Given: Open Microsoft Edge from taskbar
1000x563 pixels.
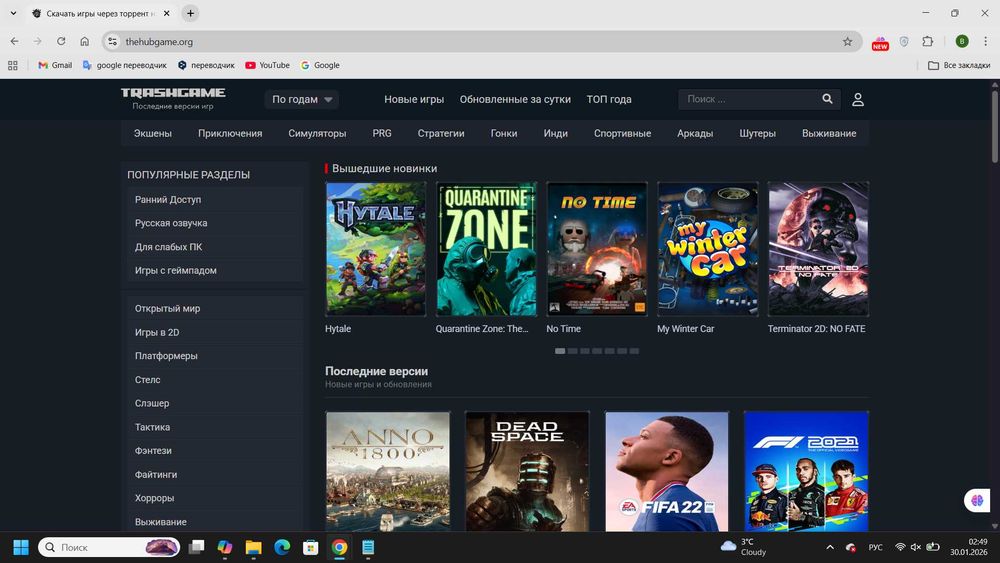Looking at the screenshot, I should [282, 547].
